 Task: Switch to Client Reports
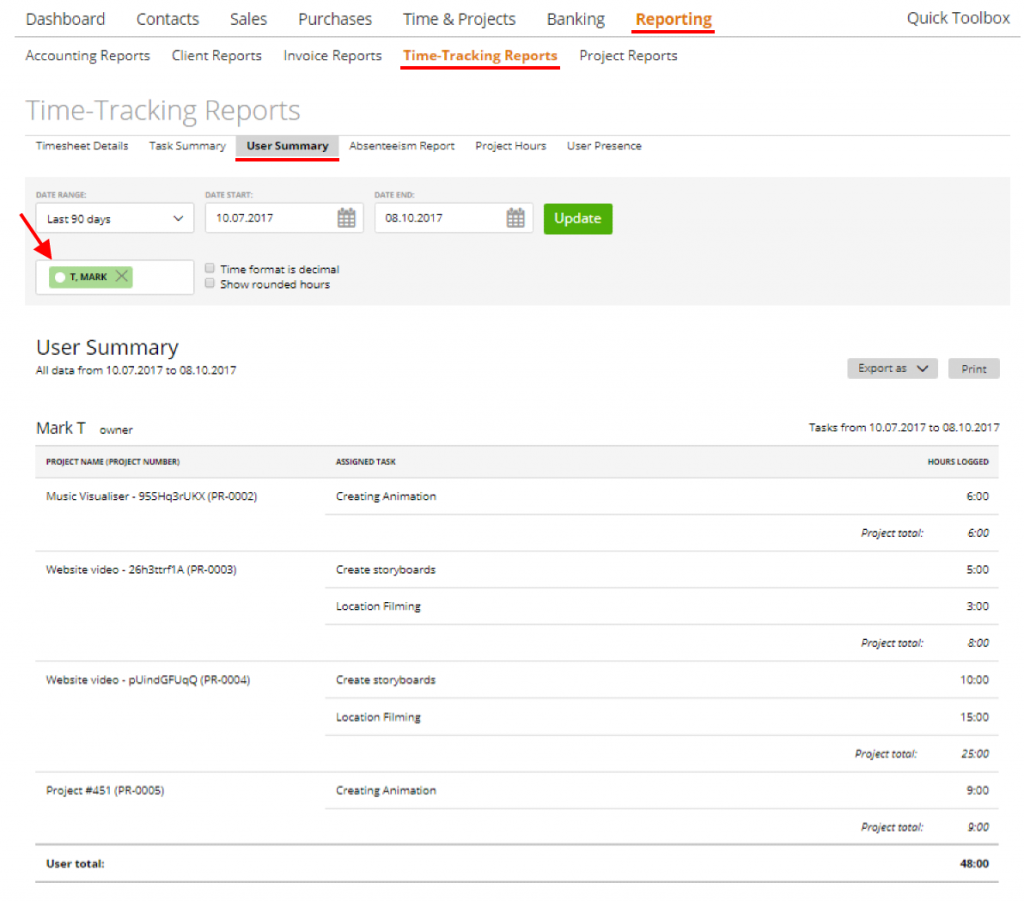(x=216, y=55)
